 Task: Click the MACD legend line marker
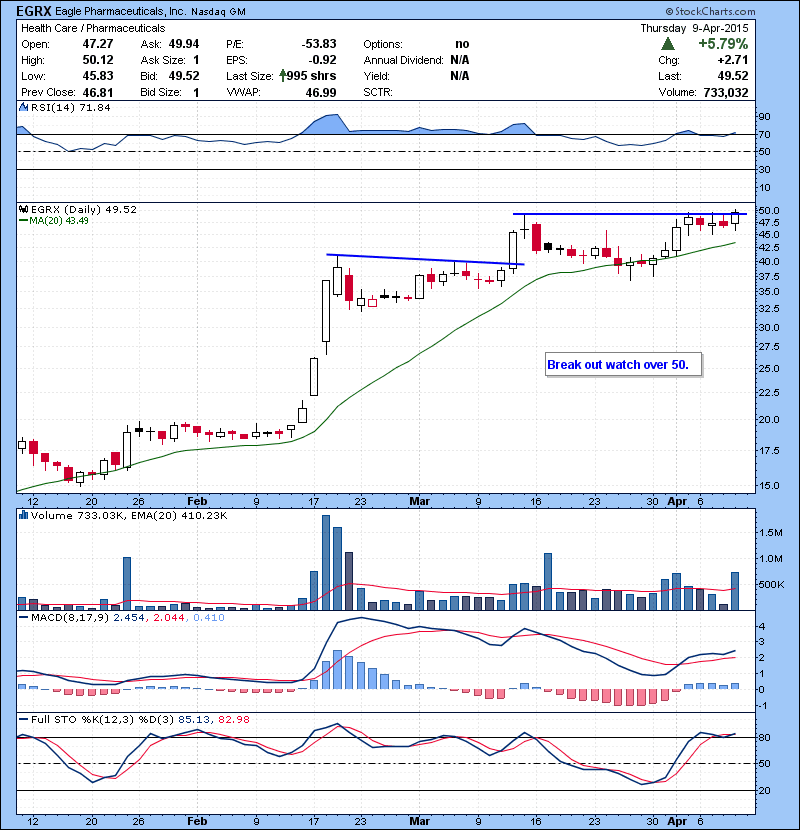tap(23, 618)
